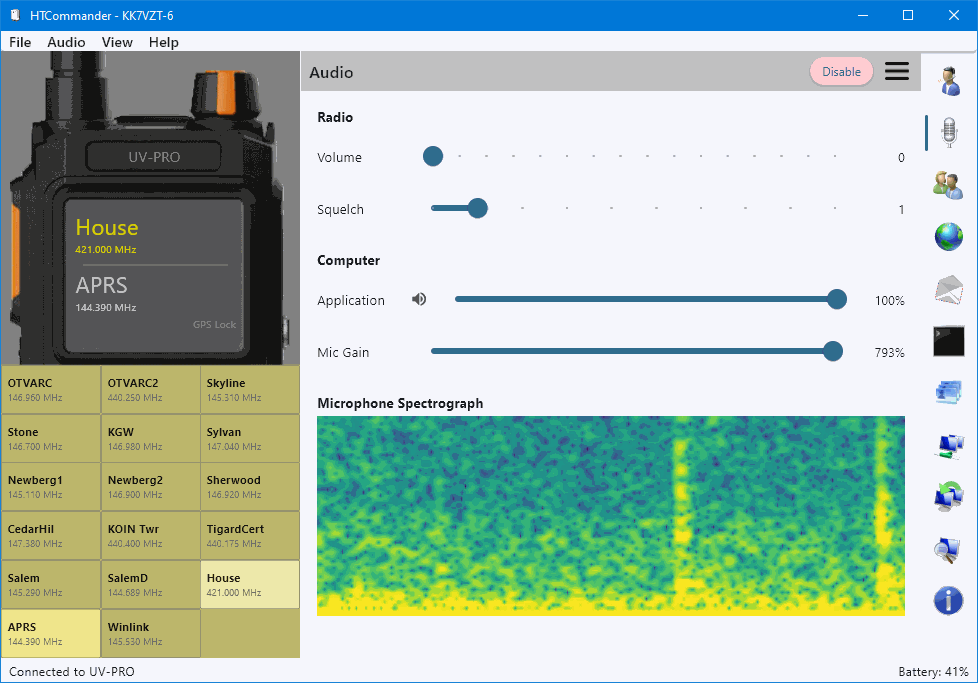Image resolution: width=978 pixels, height=683 pixels.
Task: Select the highlighted House channel button
Action: pos(250,584)
